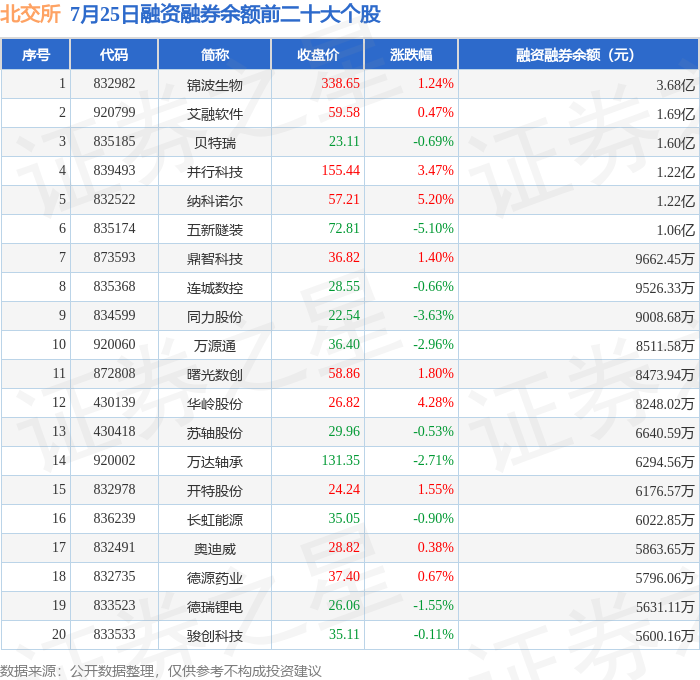This screenshot has width=700, height=680.
Task: Click change value 5.20%
Action: (436, 200)
